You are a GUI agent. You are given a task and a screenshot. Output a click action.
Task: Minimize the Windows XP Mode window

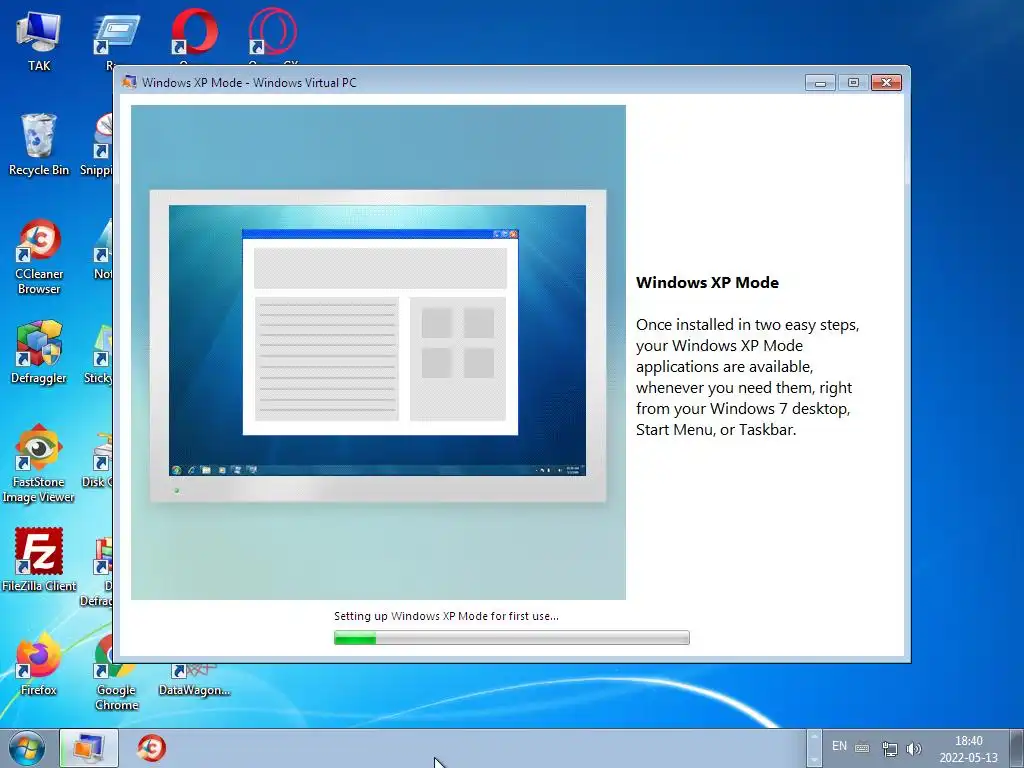pos(820,83)
